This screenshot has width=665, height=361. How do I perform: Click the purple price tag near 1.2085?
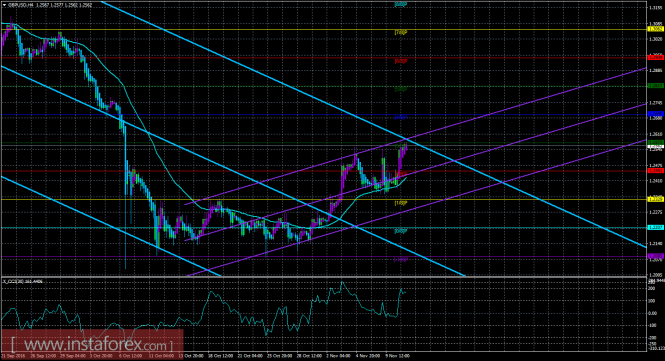[655, 256]
